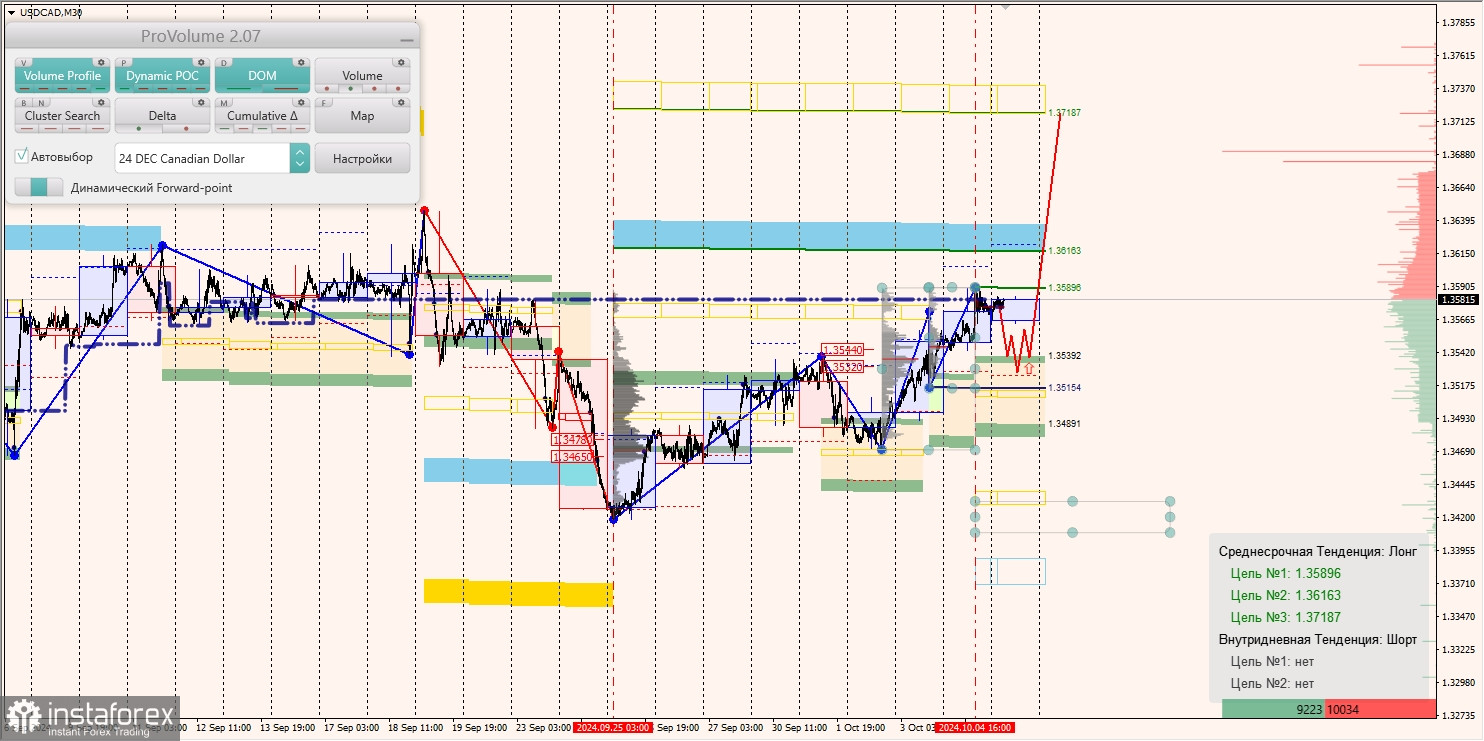1484x741 pixels.
Task: Open the Cluster Search gear settings icon
Action: [x=100, y=102]
